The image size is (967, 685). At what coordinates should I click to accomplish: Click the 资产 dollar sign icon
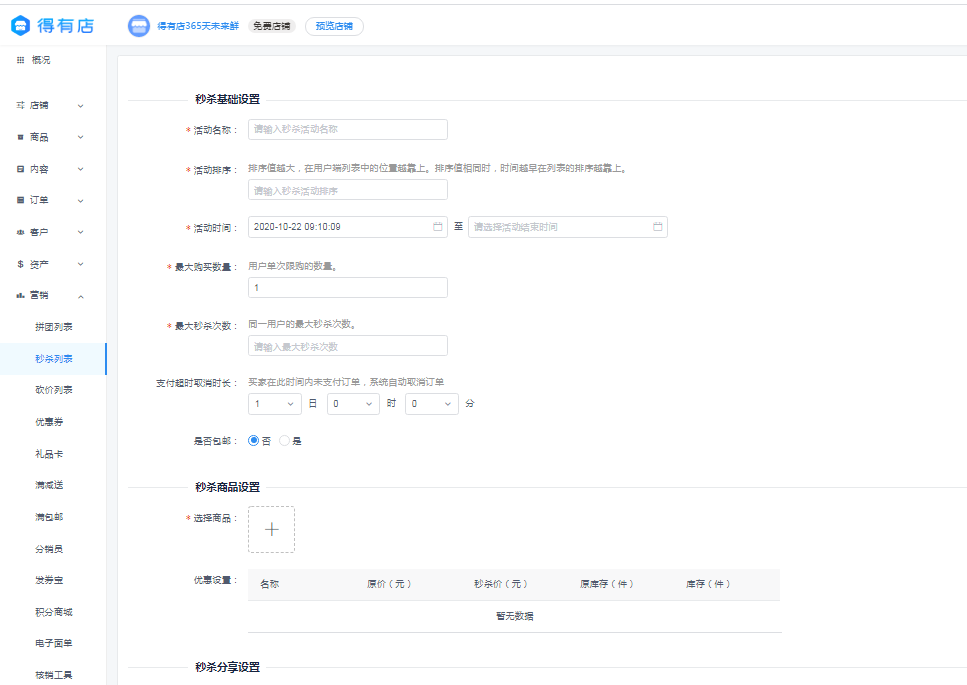[x=20, y=264]
